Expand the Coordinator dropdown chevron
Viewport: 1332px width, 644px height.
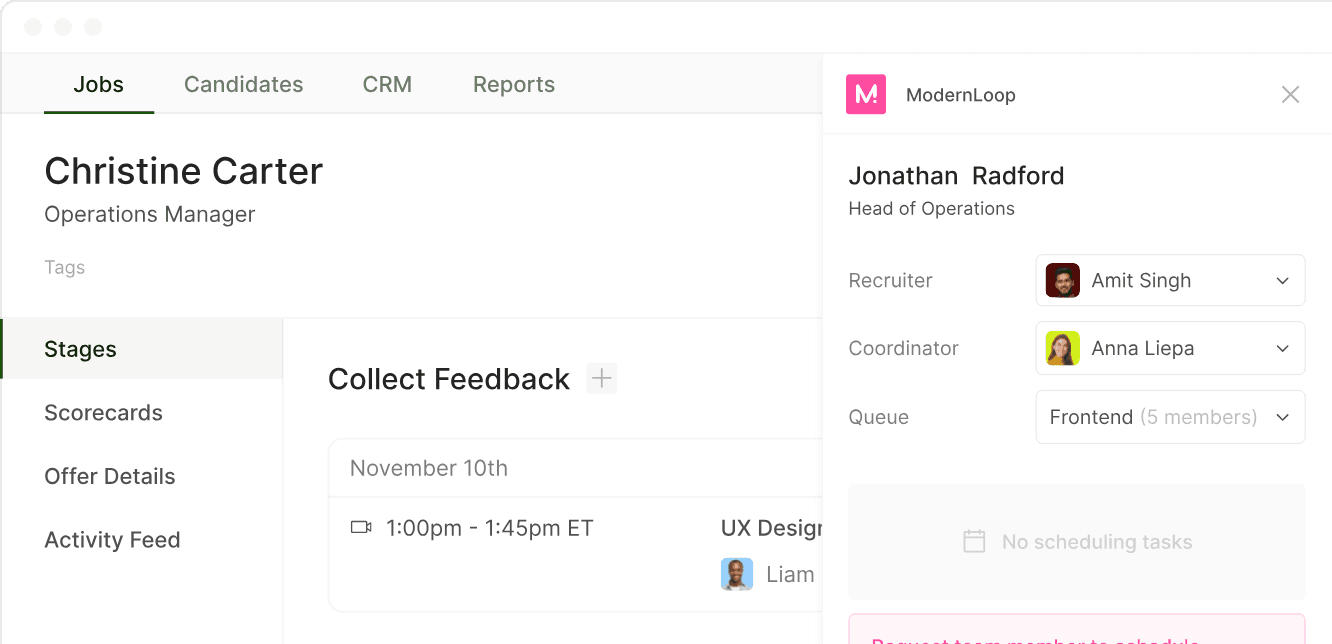point(1283,349)
